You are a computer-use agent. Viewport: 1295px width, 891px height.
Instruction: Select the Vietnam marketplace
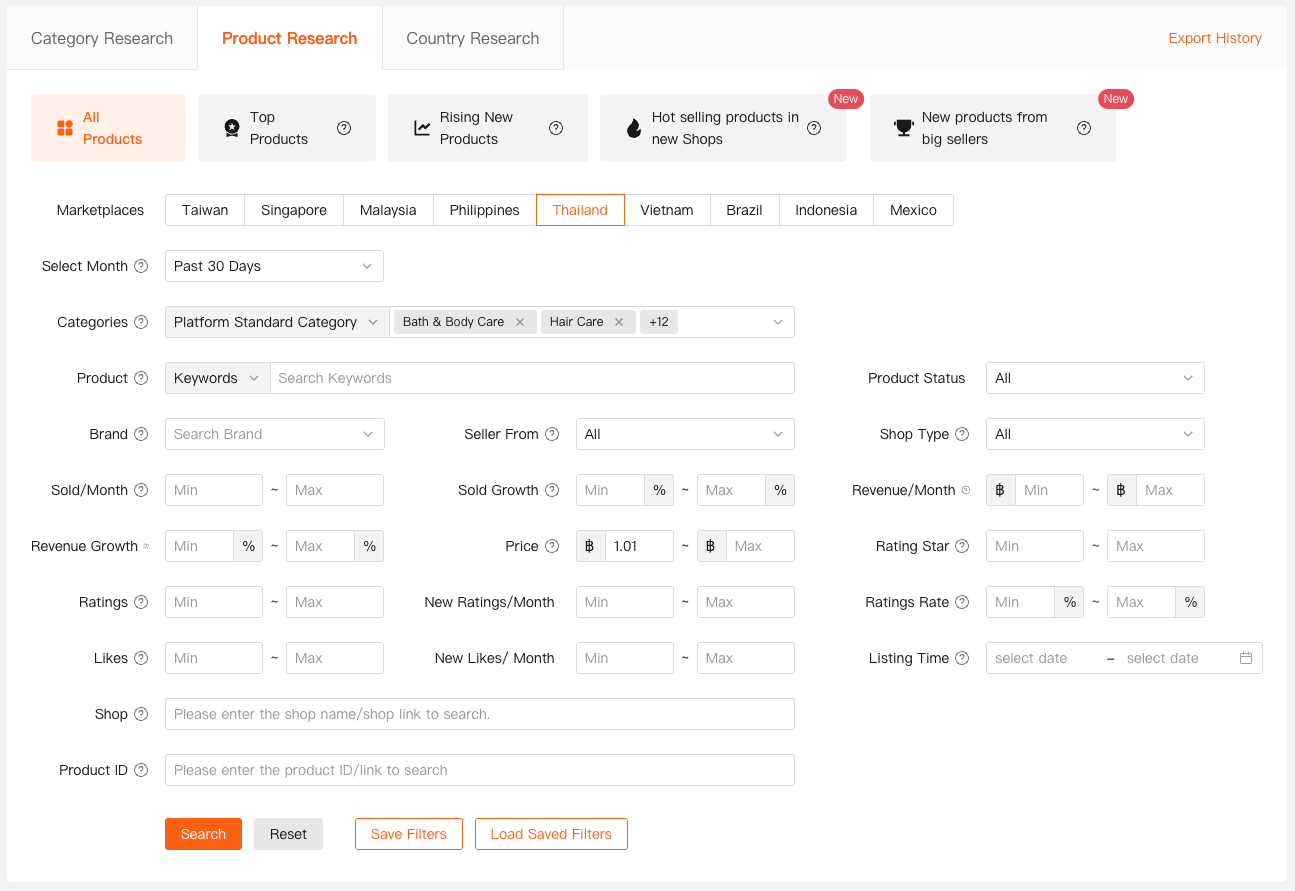[667, 210]
